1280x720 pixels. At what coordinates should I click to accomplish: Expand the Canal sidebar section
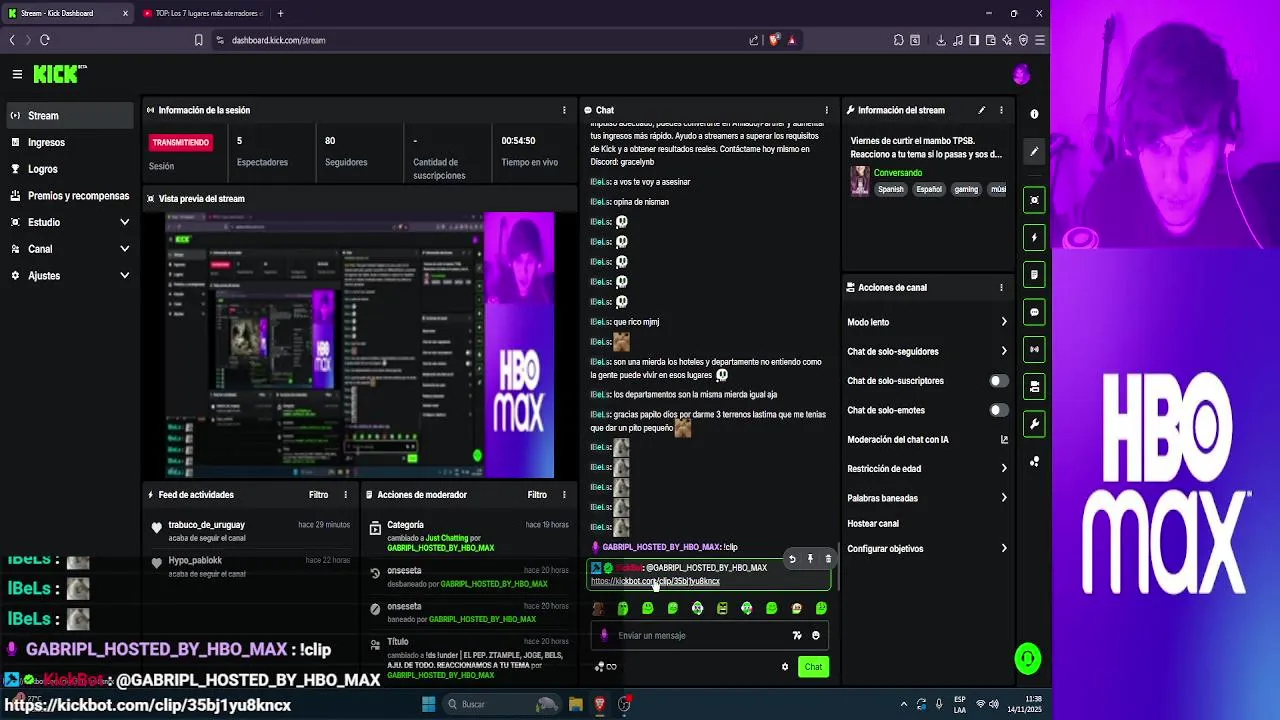click(x=68, y=249)
